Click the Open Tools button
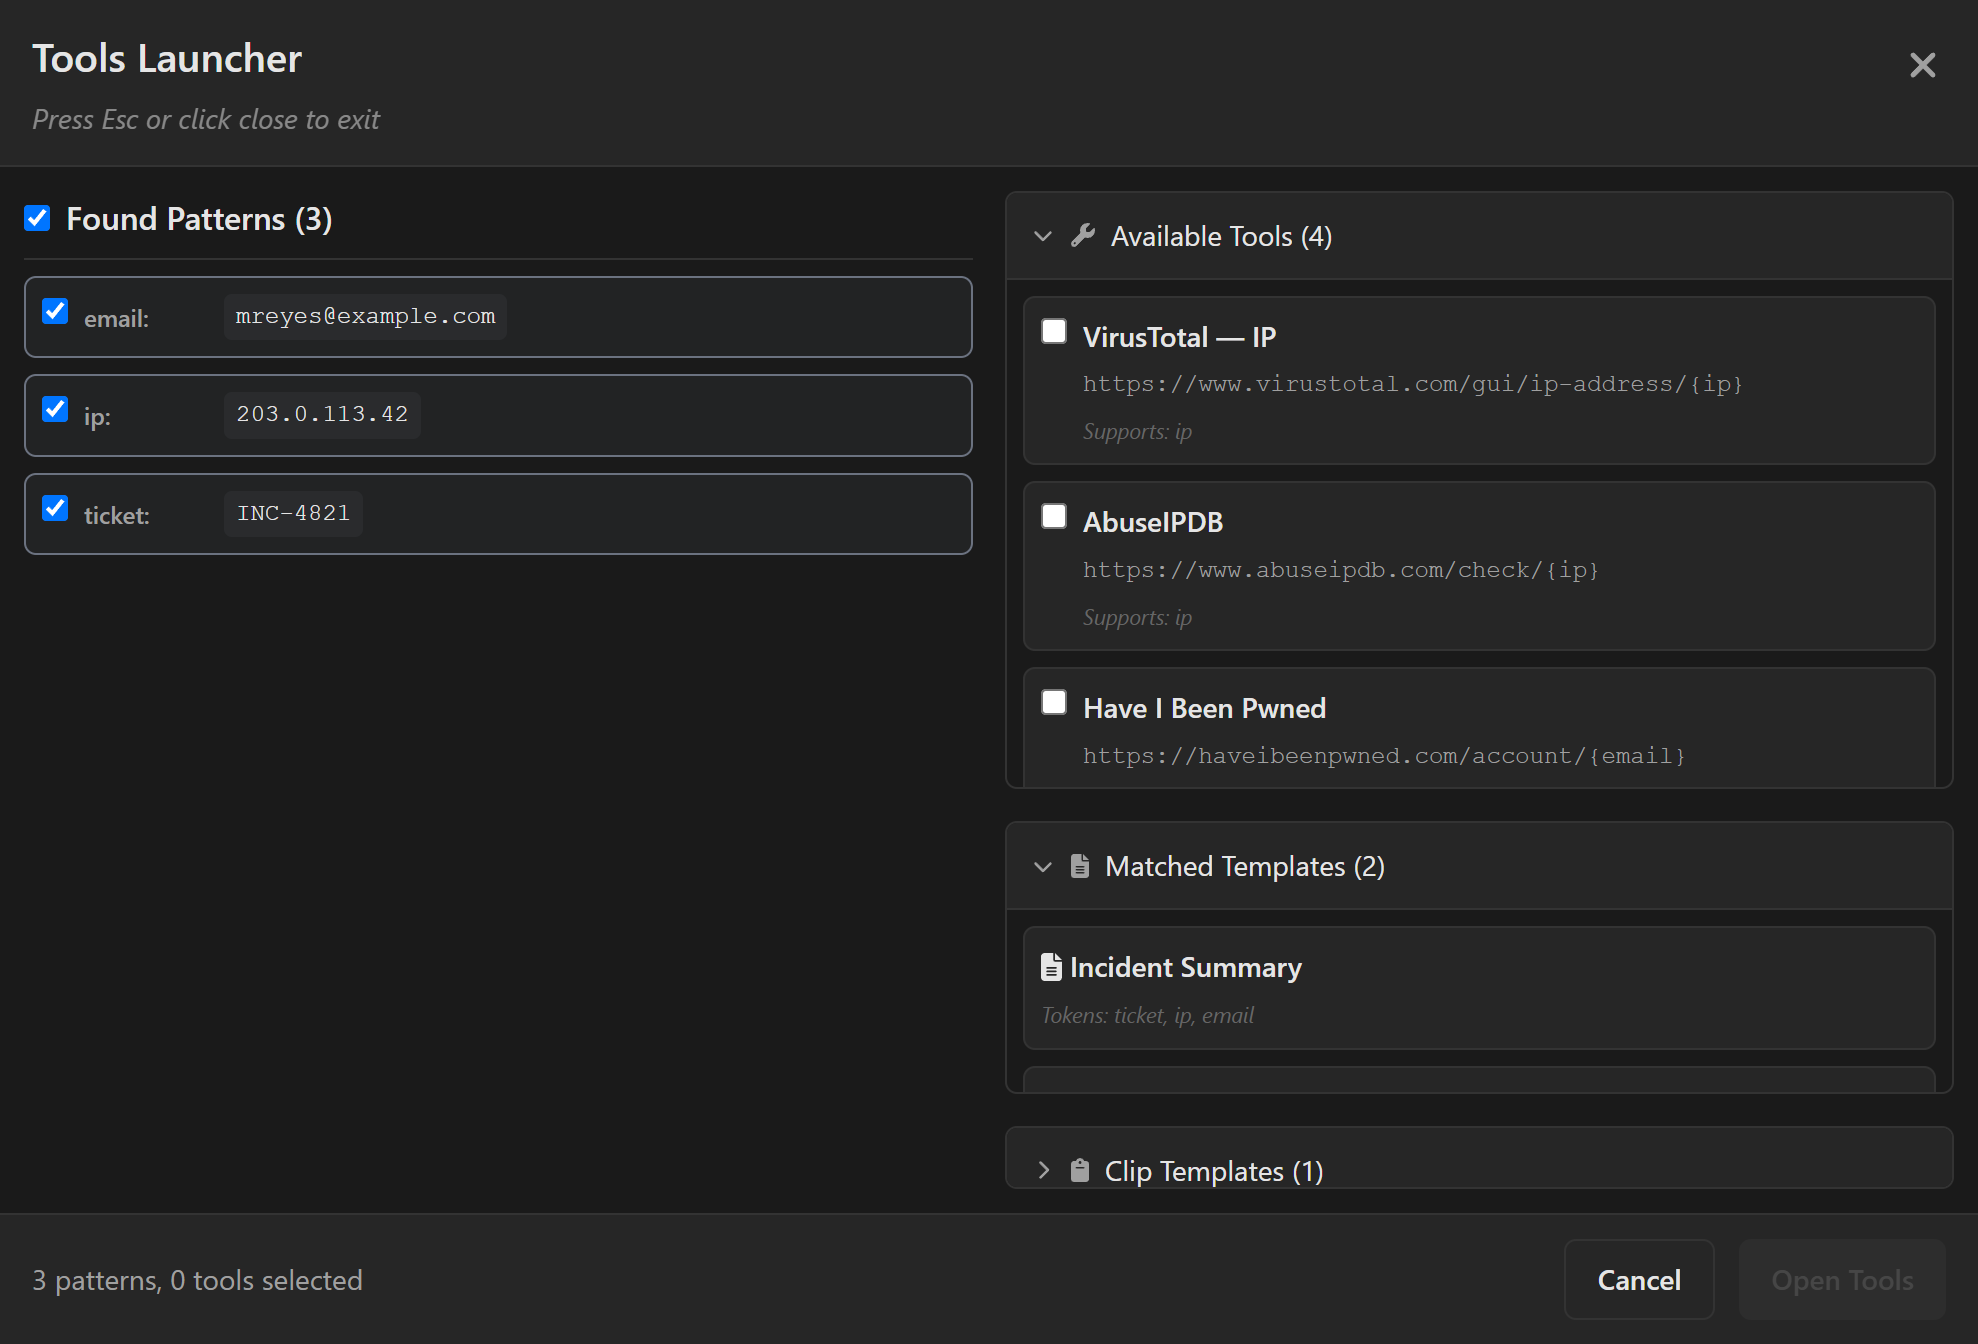This screenshot has height=1344, width=1978. pos(1842,1280)
